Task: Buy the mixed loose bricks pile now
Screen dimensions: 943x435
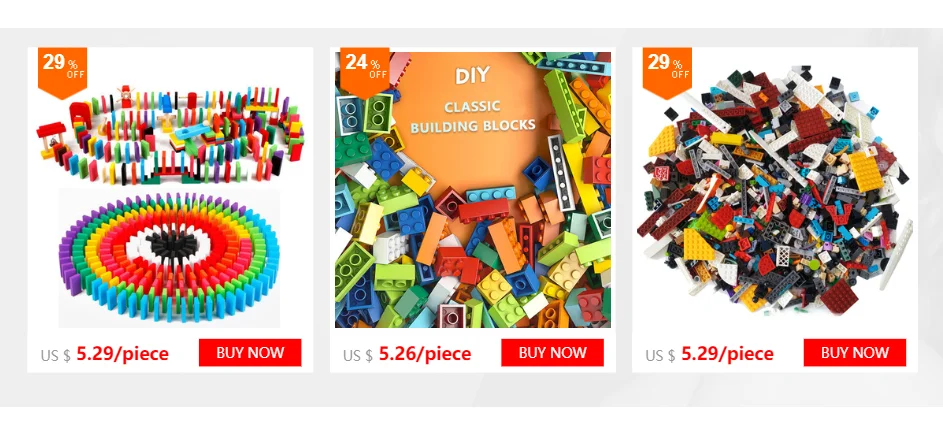Action: (855, 353)
